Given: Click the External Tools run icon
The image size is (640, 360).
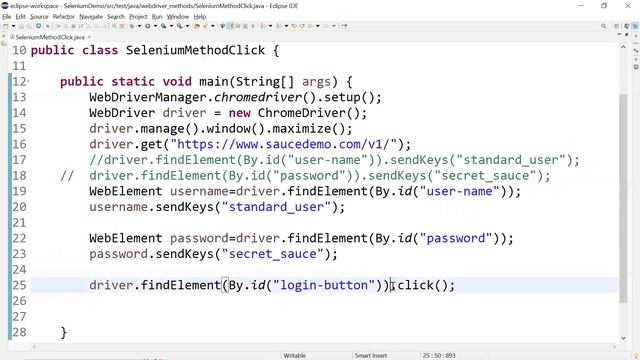Looking at the screenshot, I should (x=180, y=26).
